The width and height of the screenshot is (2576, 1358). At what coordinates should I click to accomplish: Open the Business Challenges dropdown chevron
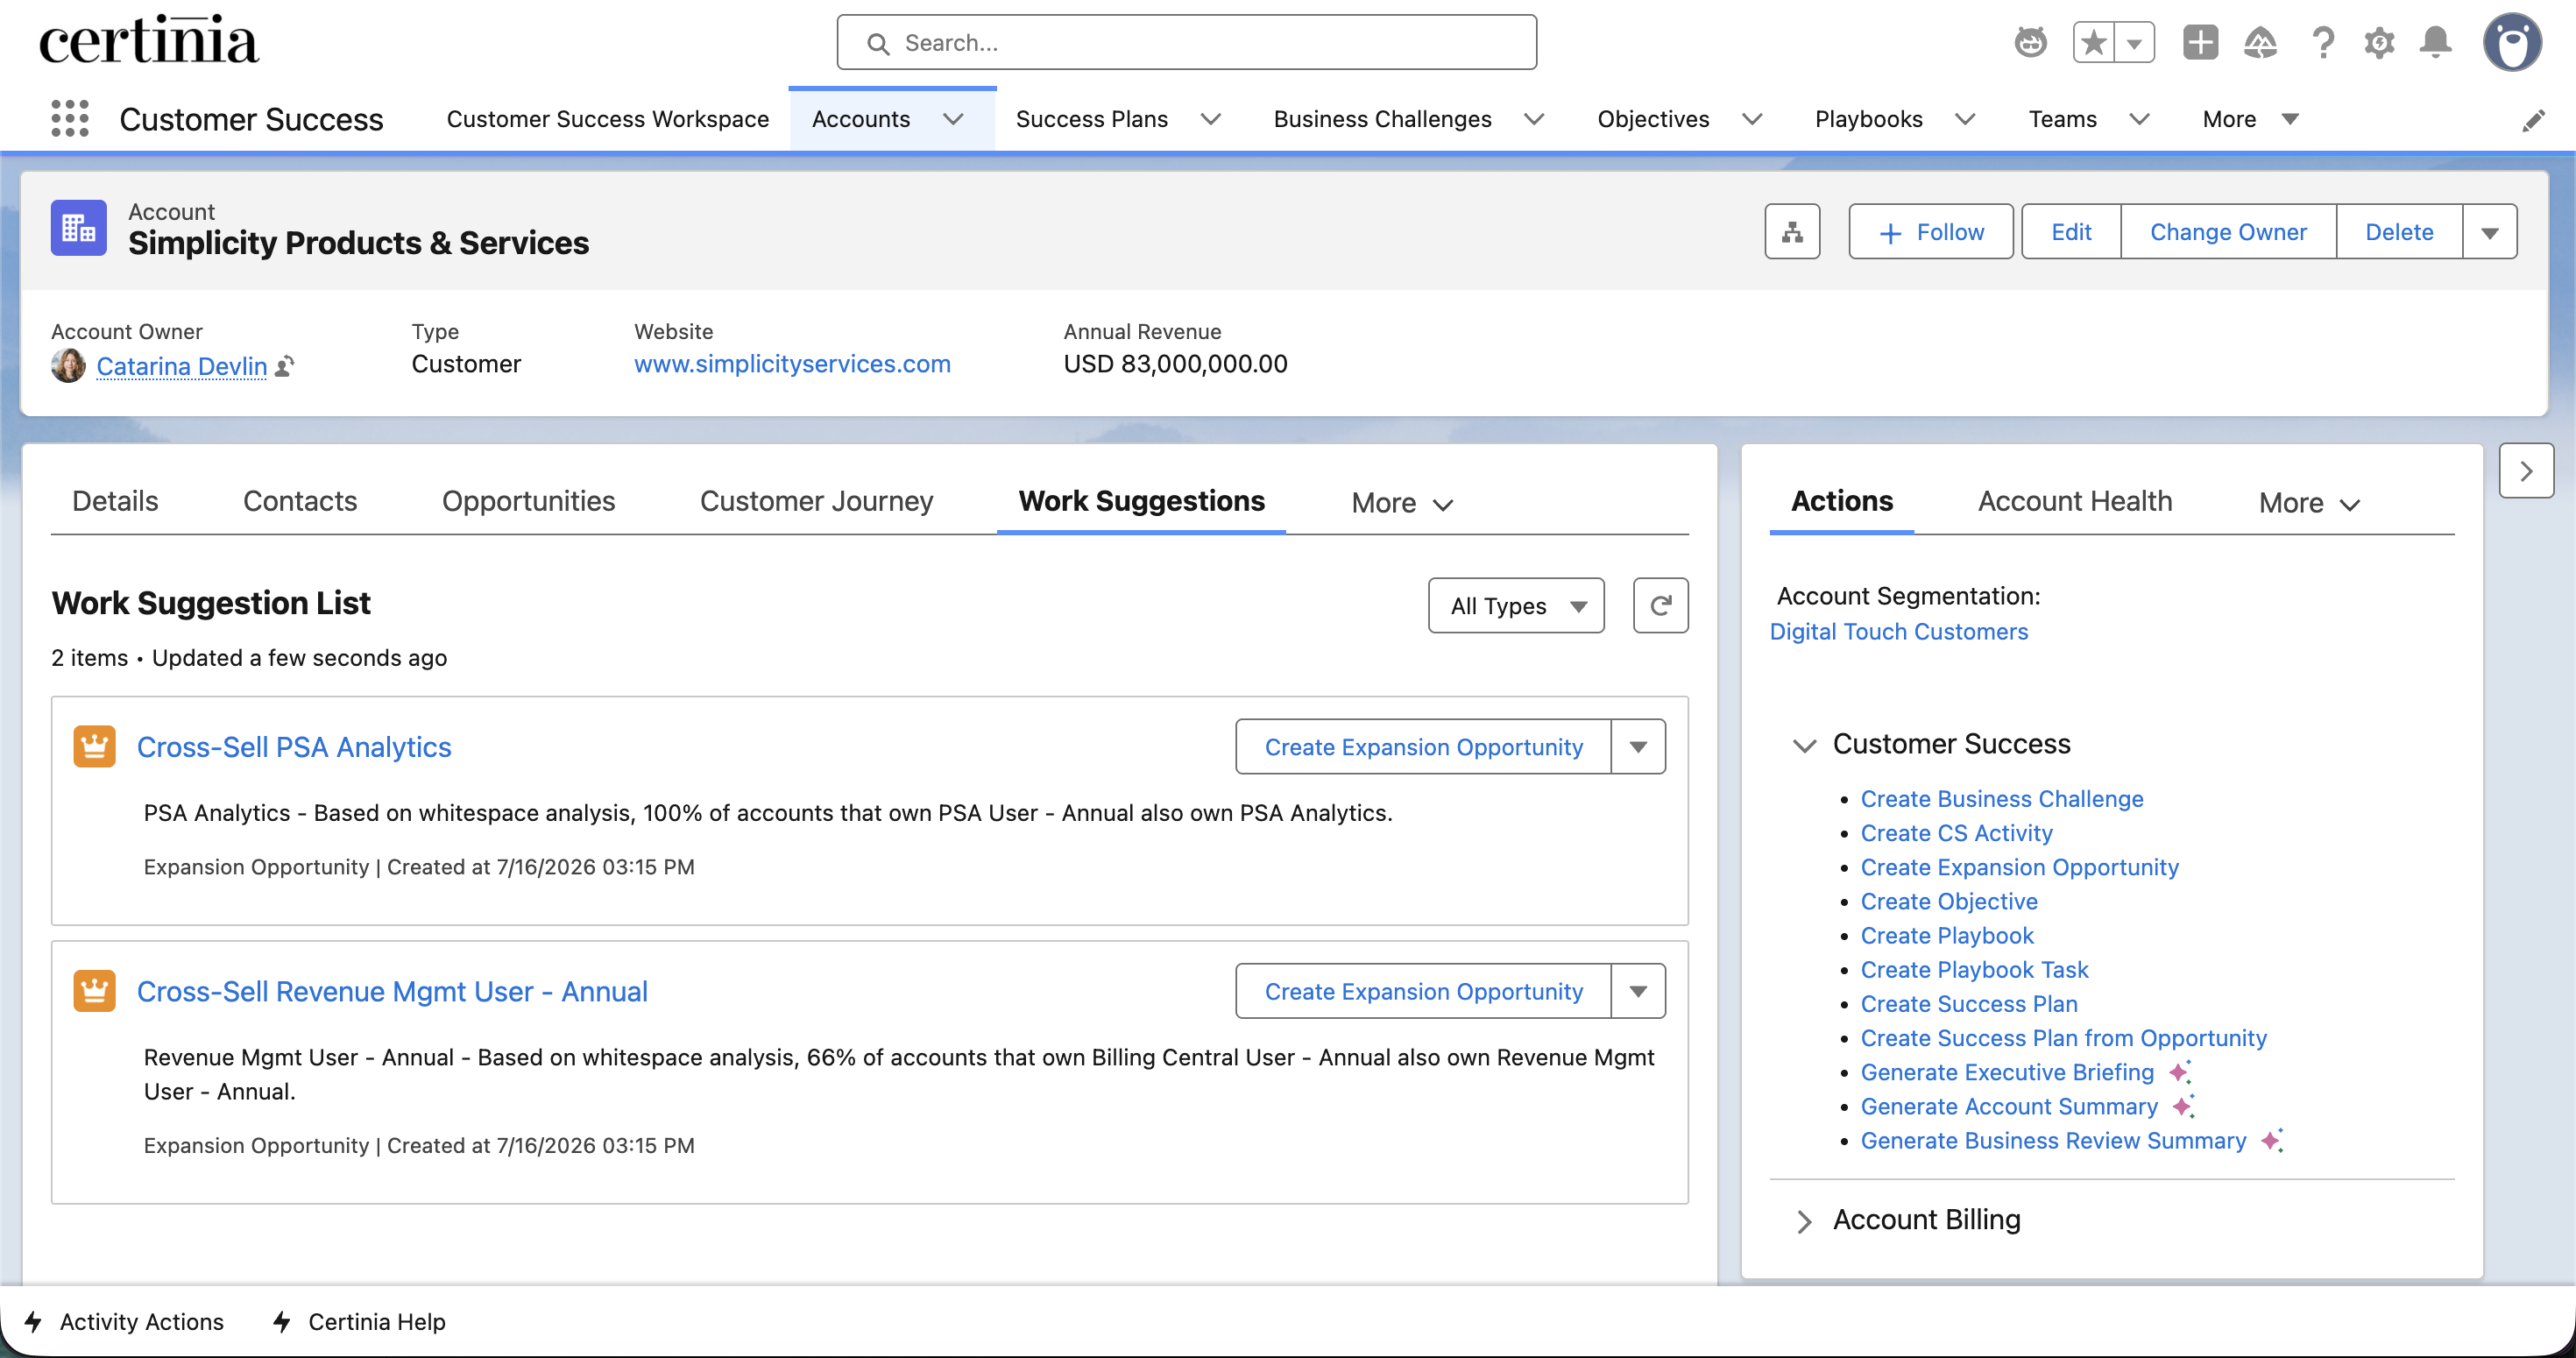(1534, 119)
